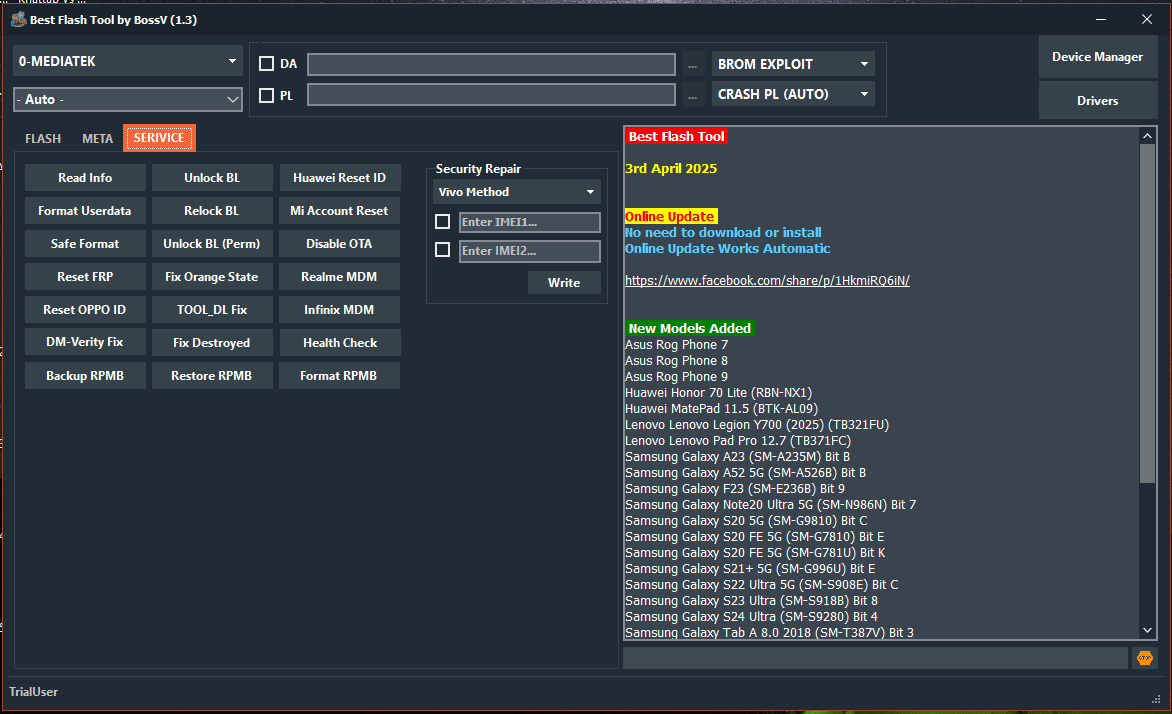Click 'Lenovo Lenovo Pad Pro 12.7 (TB371FC)' line
Image resolution: width=1172 pixels, height=714 pixels.
click(x=738, y=441)
